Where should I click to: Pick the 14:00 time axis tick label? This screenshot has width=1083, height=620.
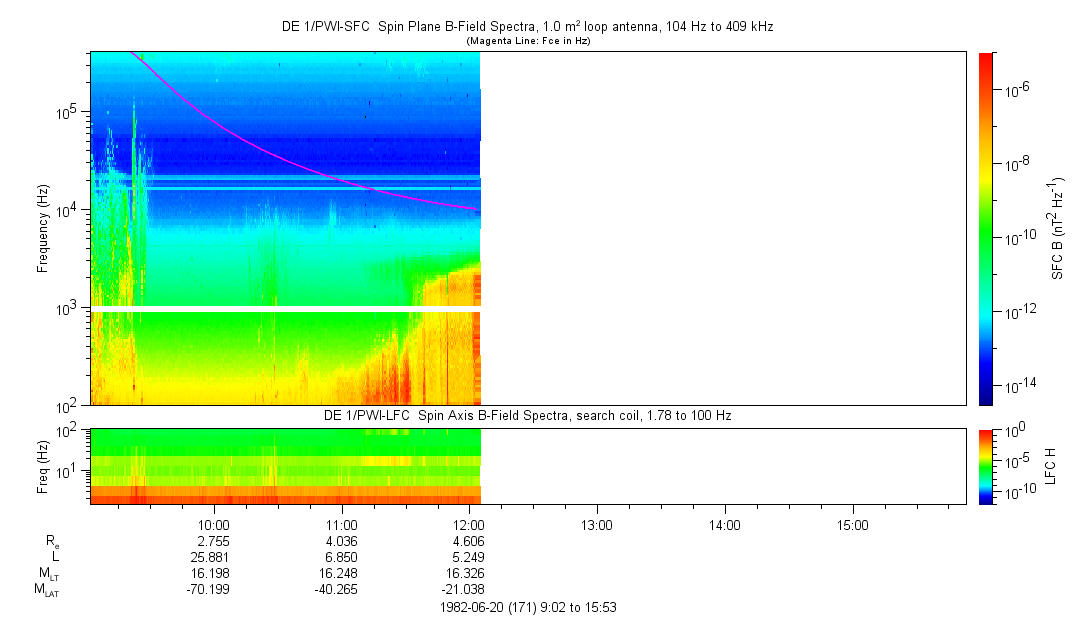(724, 523)
